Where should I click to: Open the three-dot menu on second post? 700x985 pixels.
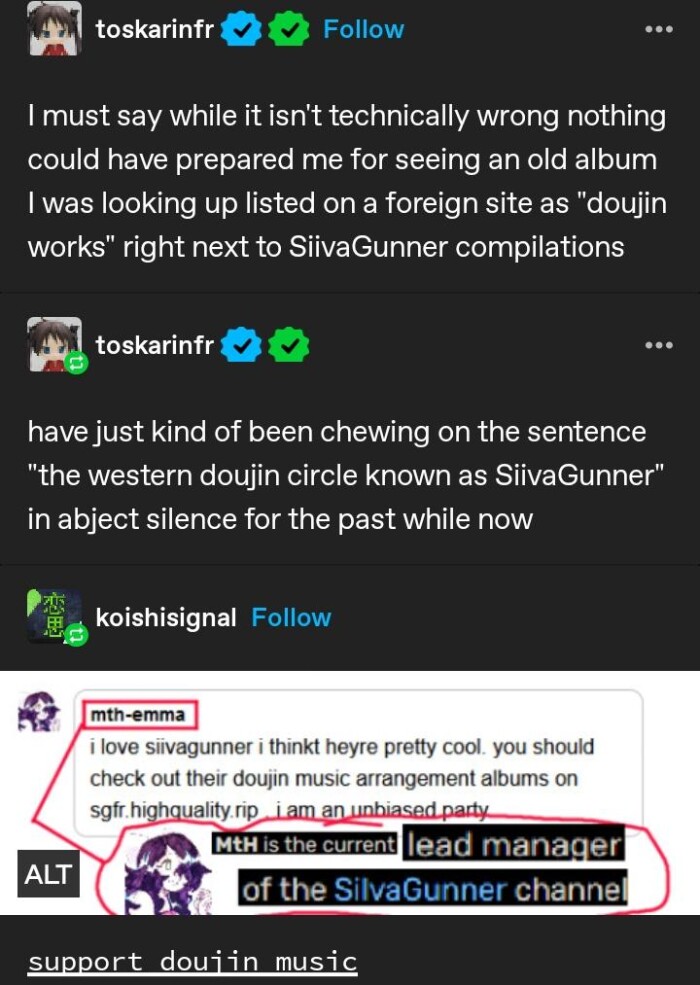(659, 345)
